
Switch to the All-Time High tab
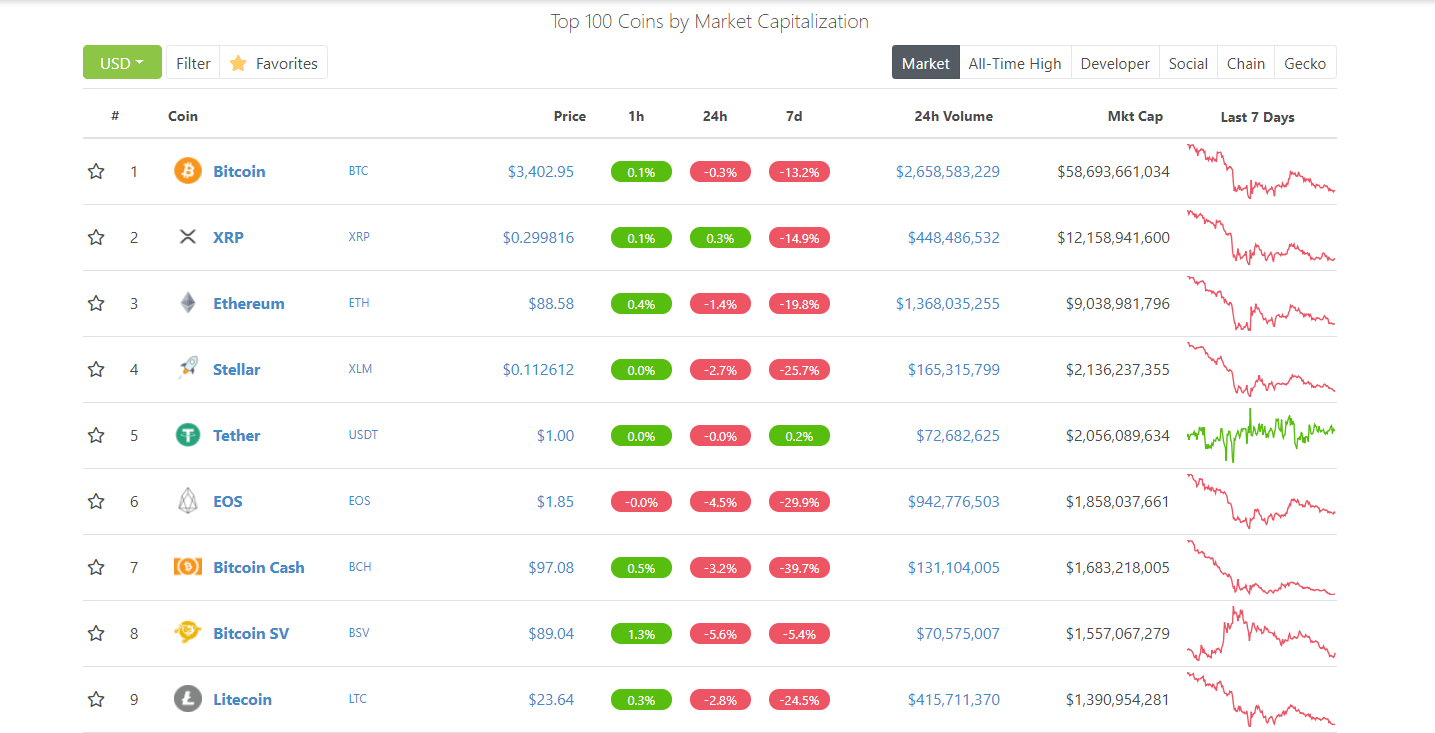point(1015,63)
